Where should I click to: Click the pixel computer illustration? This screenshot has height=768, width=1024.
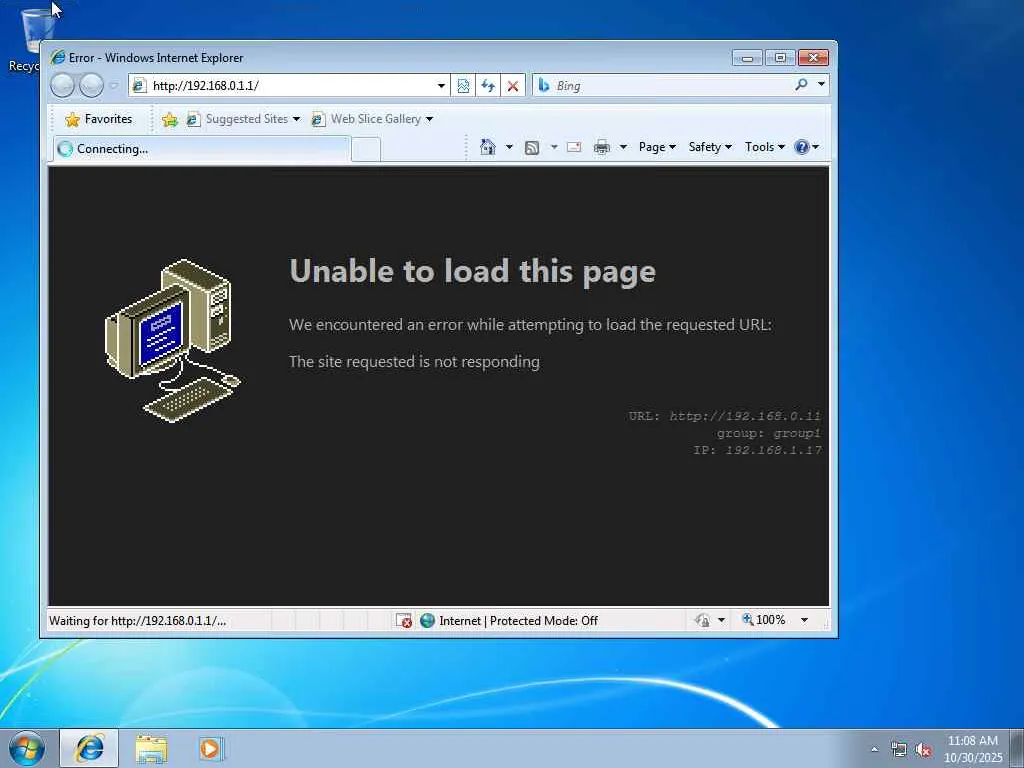[173, 341]
